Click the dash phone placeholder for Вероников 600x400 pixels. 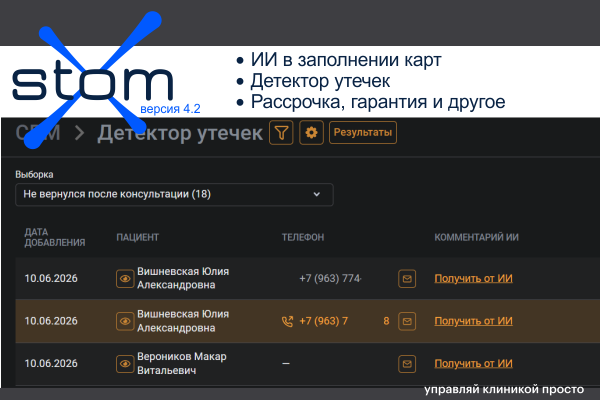coord(286,364)
